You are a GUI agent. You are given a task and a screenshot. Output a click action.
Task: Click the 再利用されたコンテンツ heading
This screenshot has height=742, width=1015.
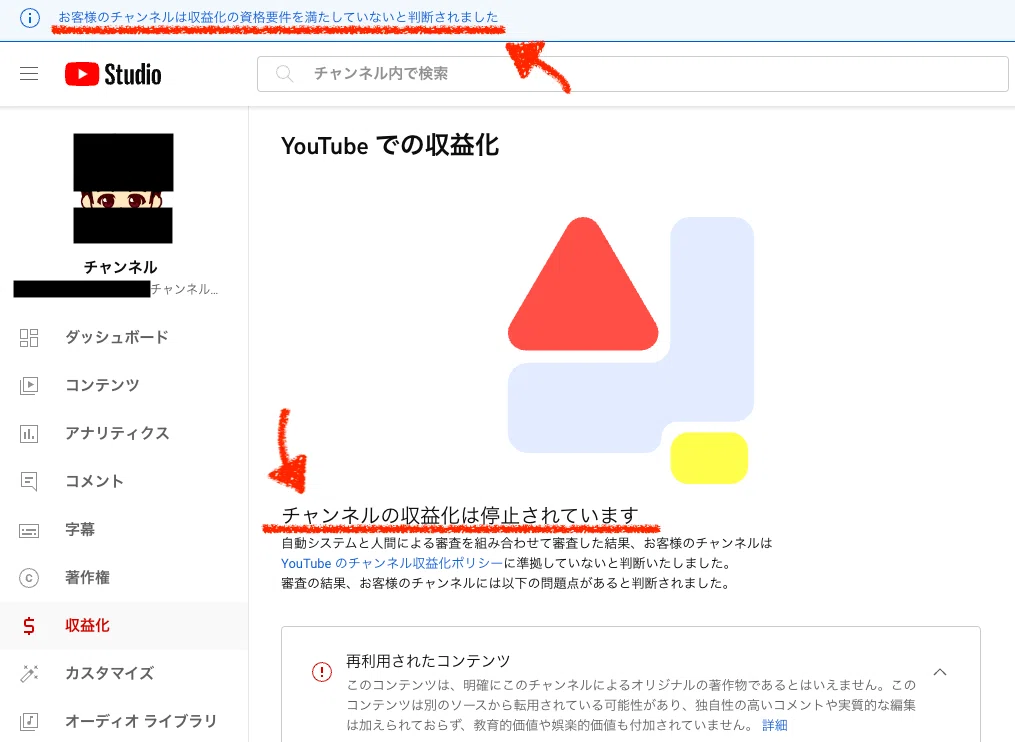[428, 661]
